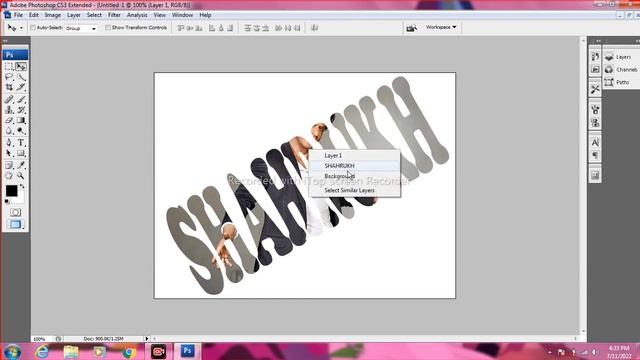The image size is (640, 360).
Task: Select the Clone Stamp tool
Action: coord(9,110)
